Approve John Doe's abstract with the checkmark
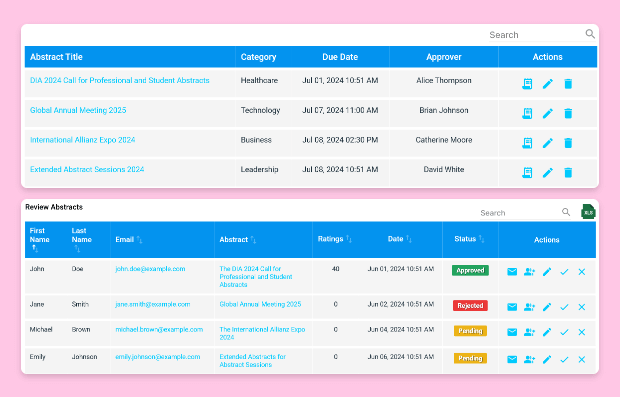620x397 pixels. (564, 272)
